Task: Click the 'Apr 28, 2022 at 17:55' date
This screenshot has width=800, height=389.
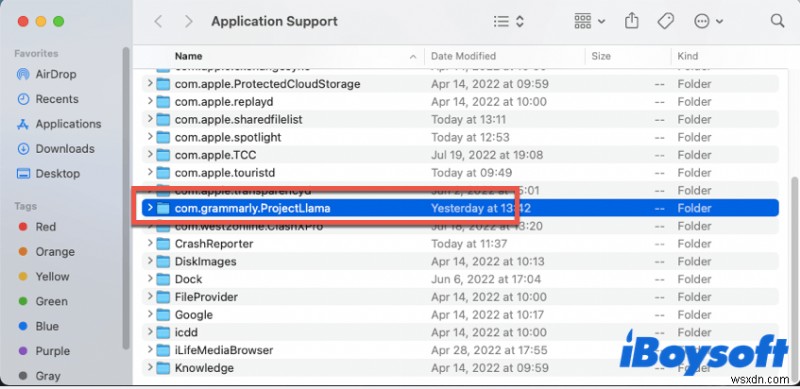Action: pos(489,350)
